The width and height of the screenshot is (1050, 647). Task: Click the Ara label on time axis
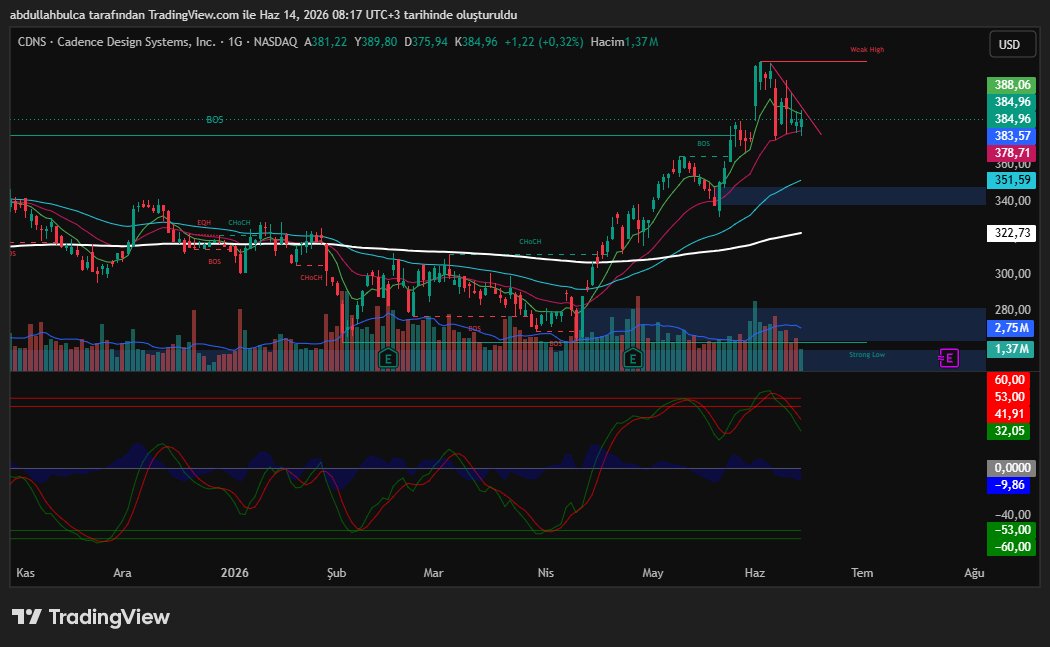(122, 573)
